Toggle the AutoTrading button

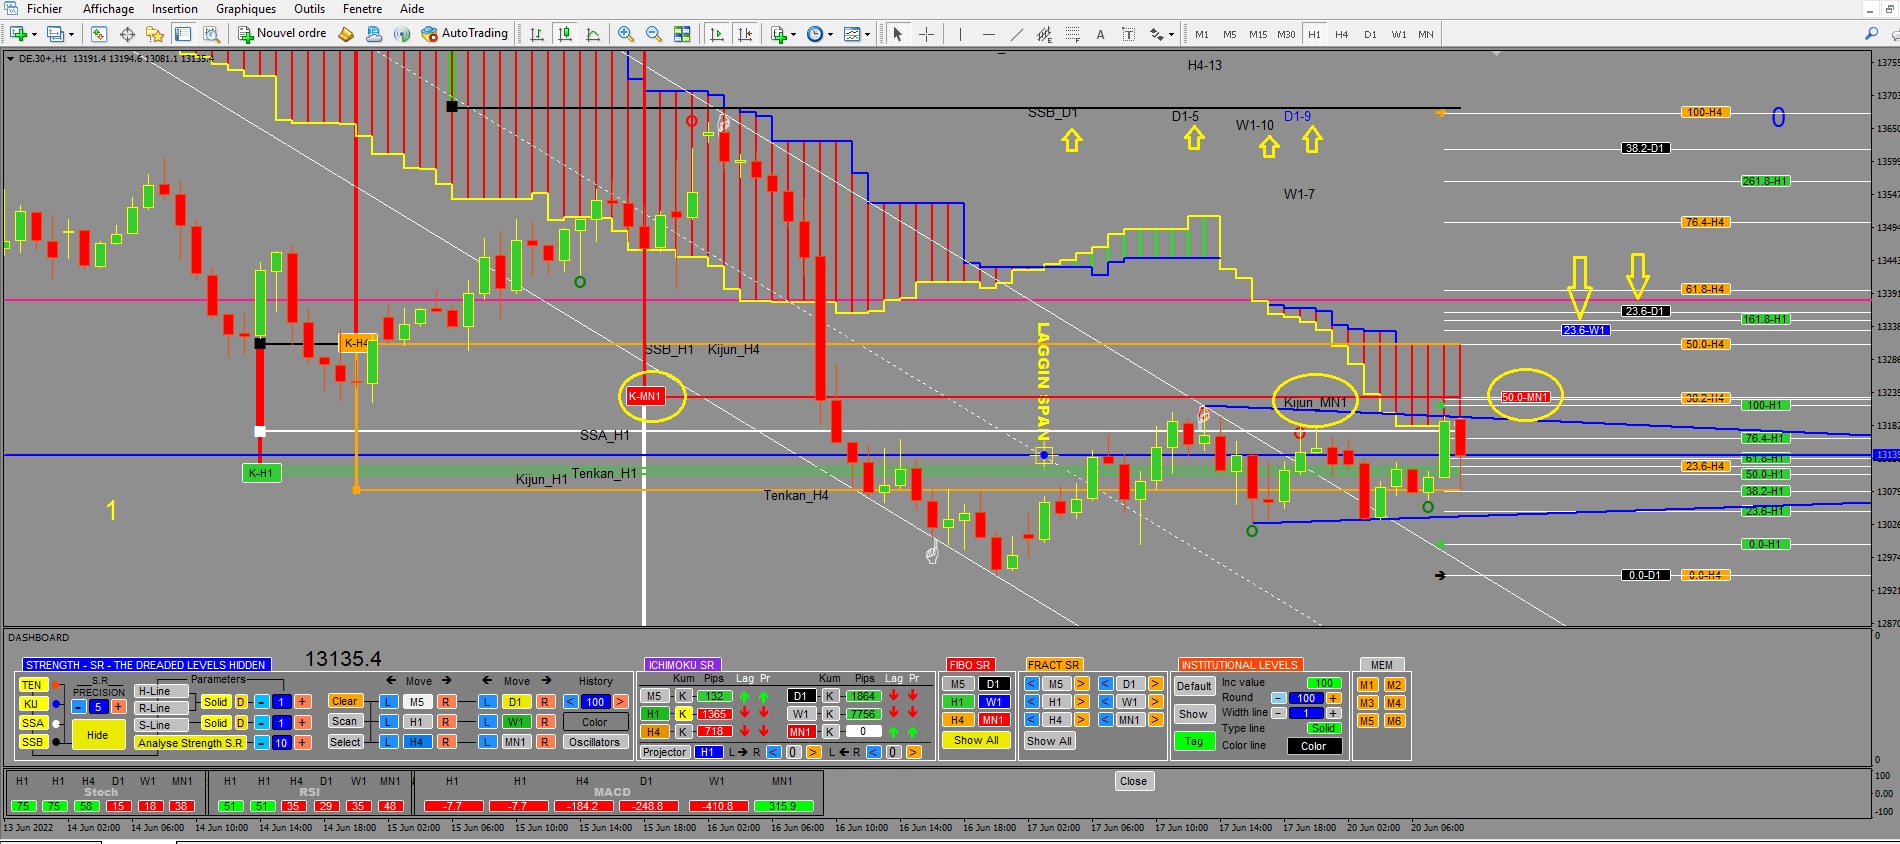tap(465, 33)
